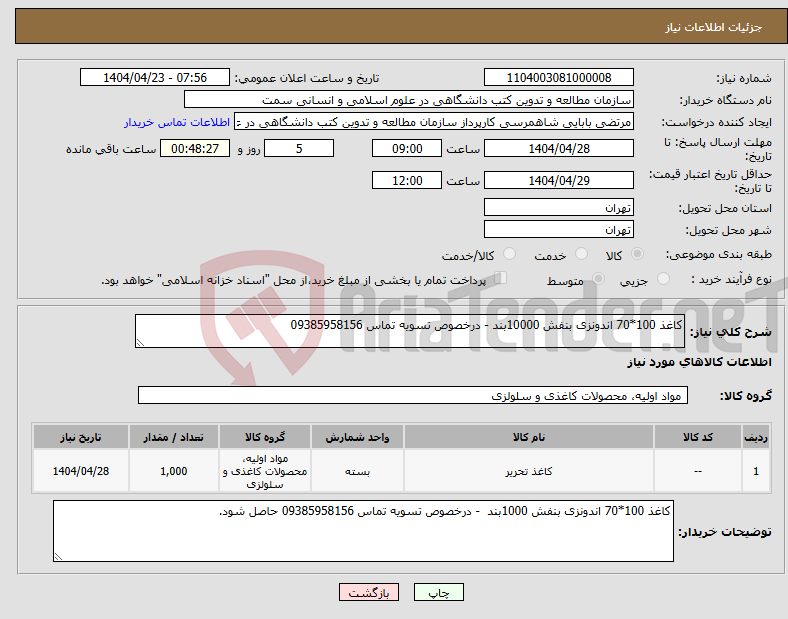Click the بسته unit cell
Viewport: 788px width, 619px height.
(357, 471)
